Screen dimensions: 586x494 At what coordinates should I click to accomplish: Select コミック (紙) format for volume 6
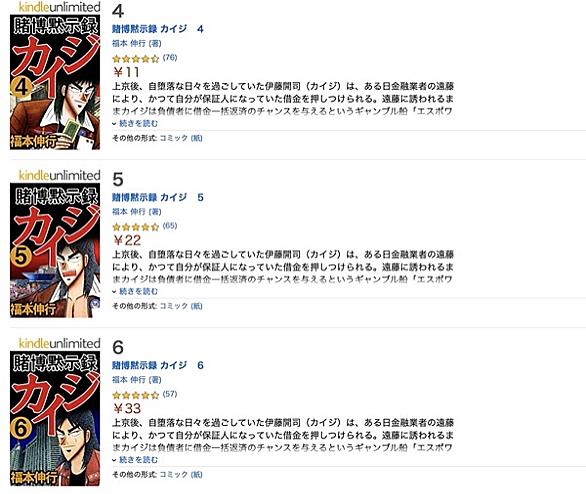181,475
